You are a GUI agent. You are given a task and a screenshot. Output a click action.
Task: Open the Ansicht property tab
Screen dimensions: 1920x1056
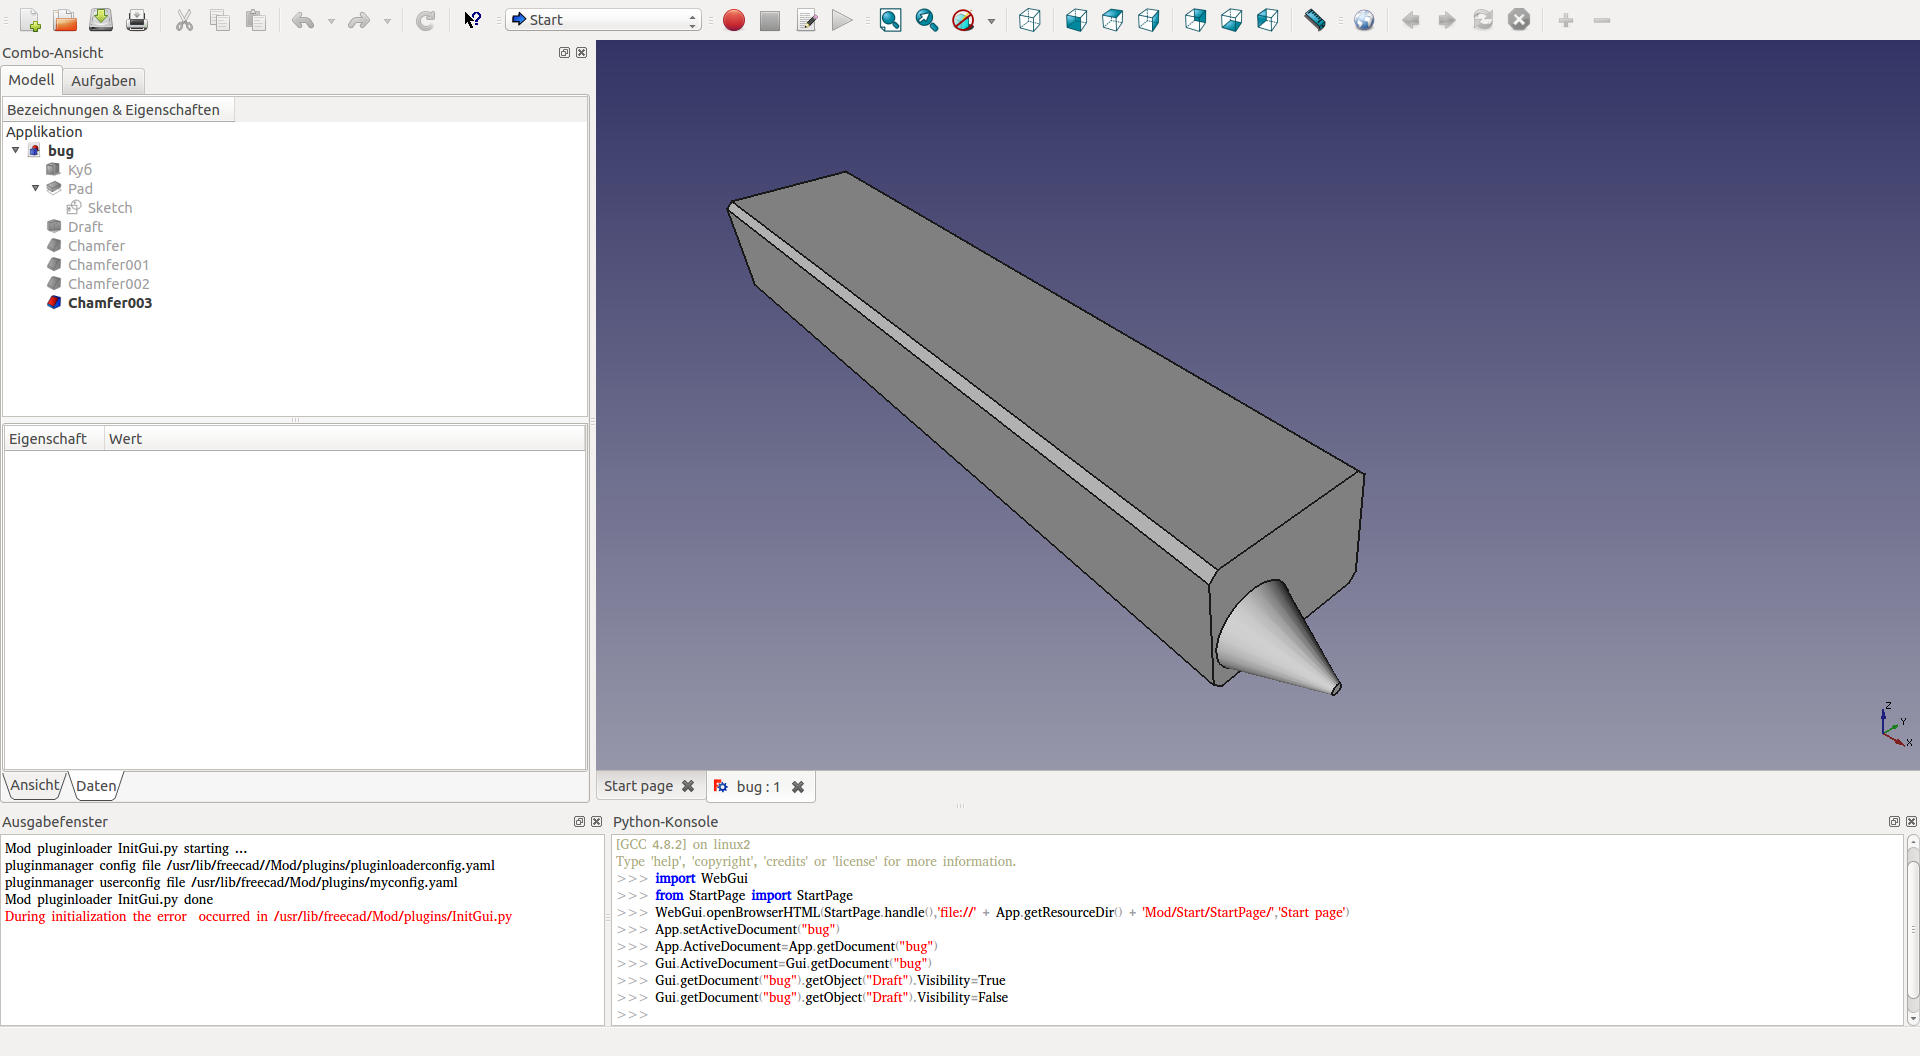(x=35, y=785)
